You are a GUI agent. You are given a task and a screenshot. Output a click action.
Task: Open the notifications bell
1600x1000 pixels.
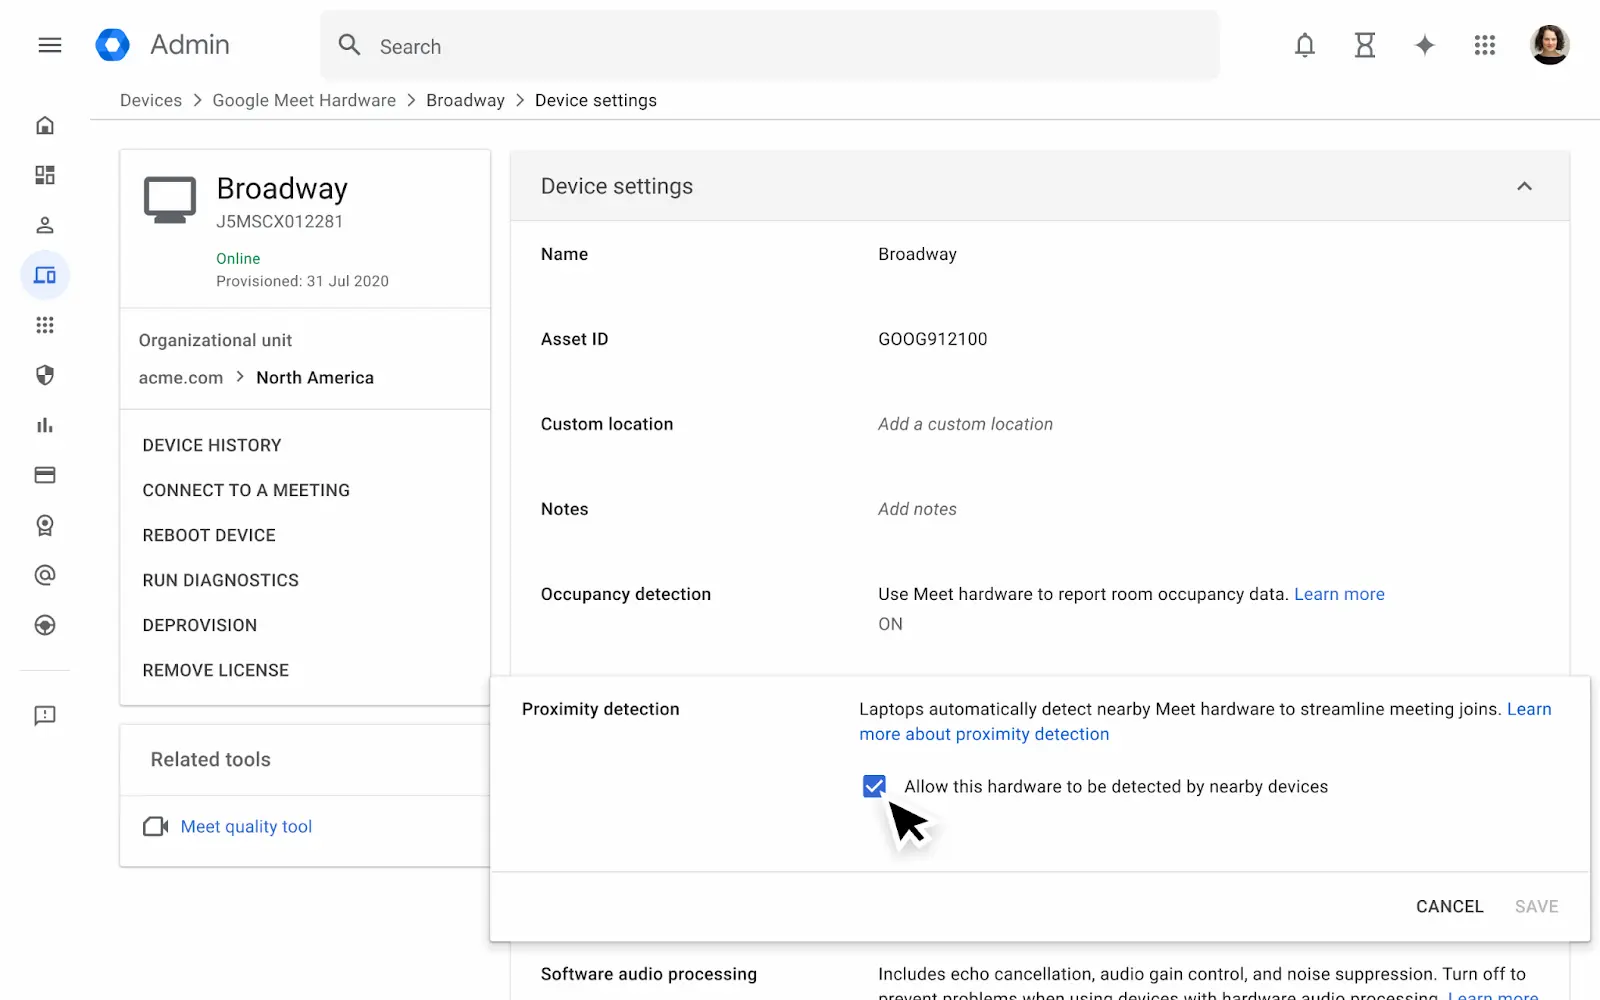[x=1305, y=45]
